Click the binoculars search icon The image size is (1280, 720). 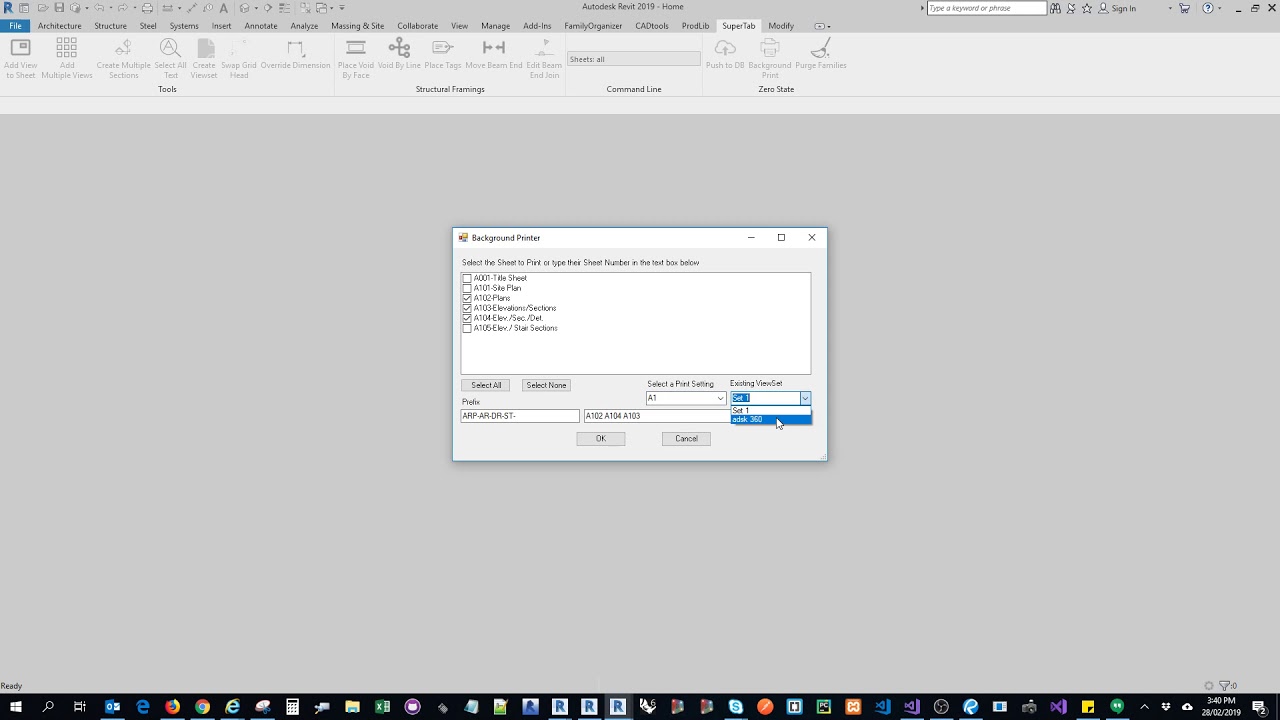click(1055, 8)
